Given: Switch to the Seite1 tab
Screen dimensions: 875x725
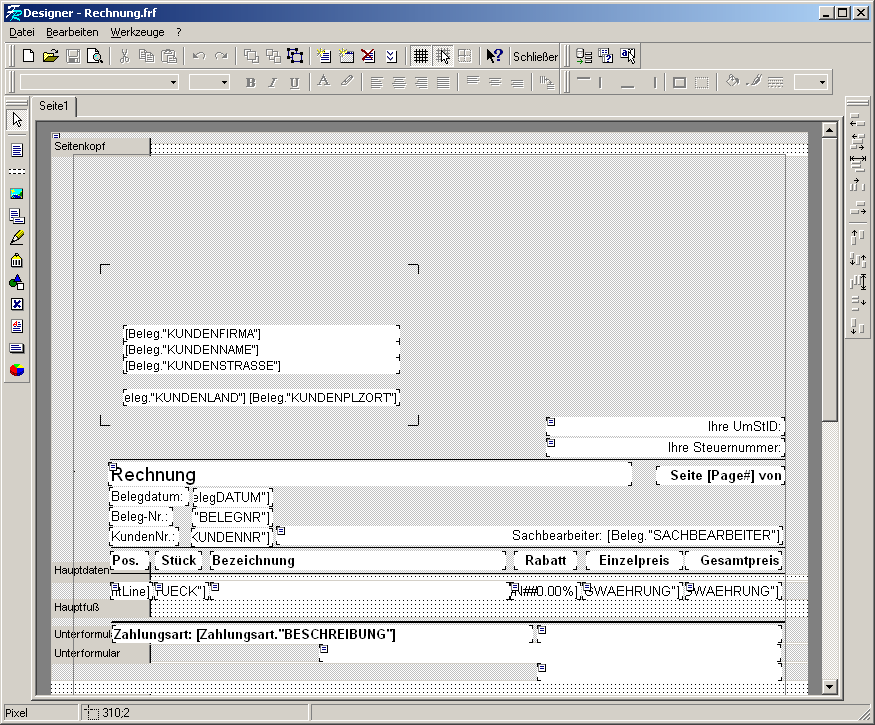Looking at the screenshot, I should [54, 106].
